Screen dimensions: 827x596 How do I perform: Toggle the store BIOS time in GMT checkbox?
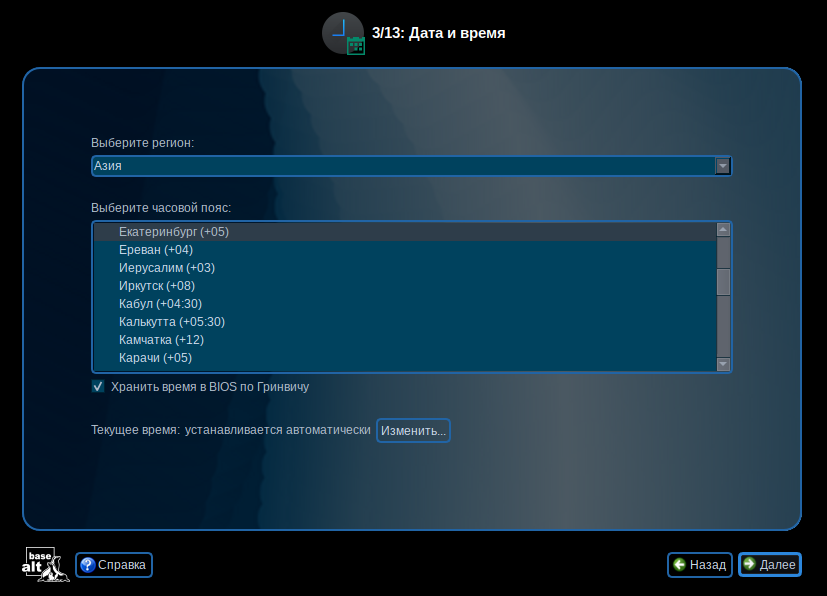(98, 386)
